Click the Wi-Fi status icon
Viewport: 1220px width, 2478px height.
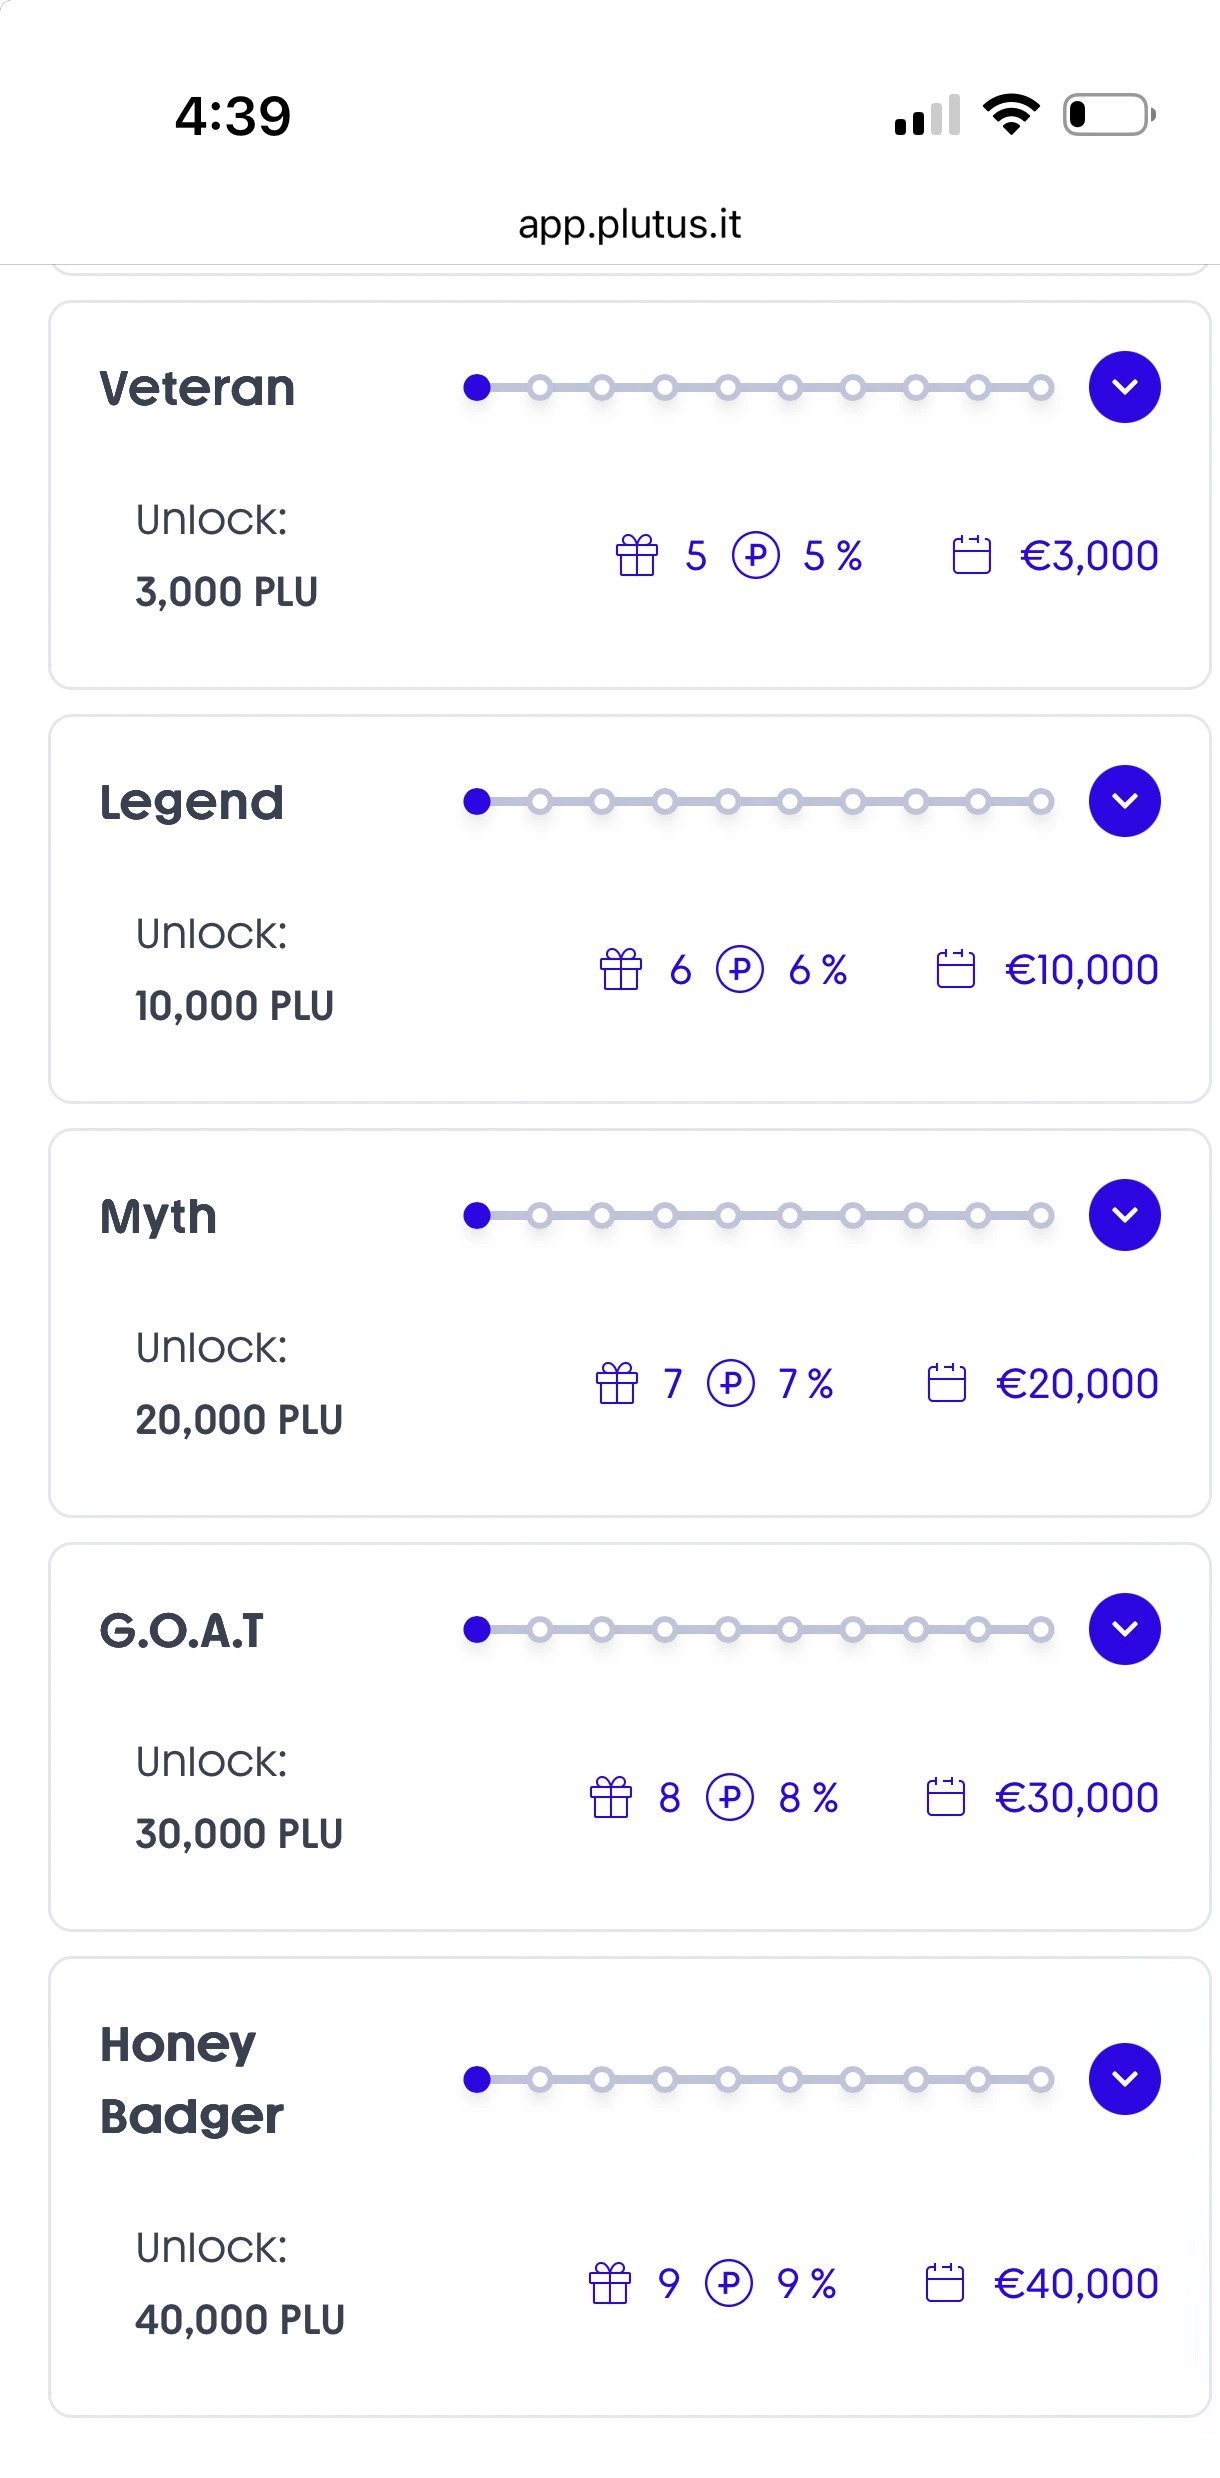click(x=1011, y=114)
